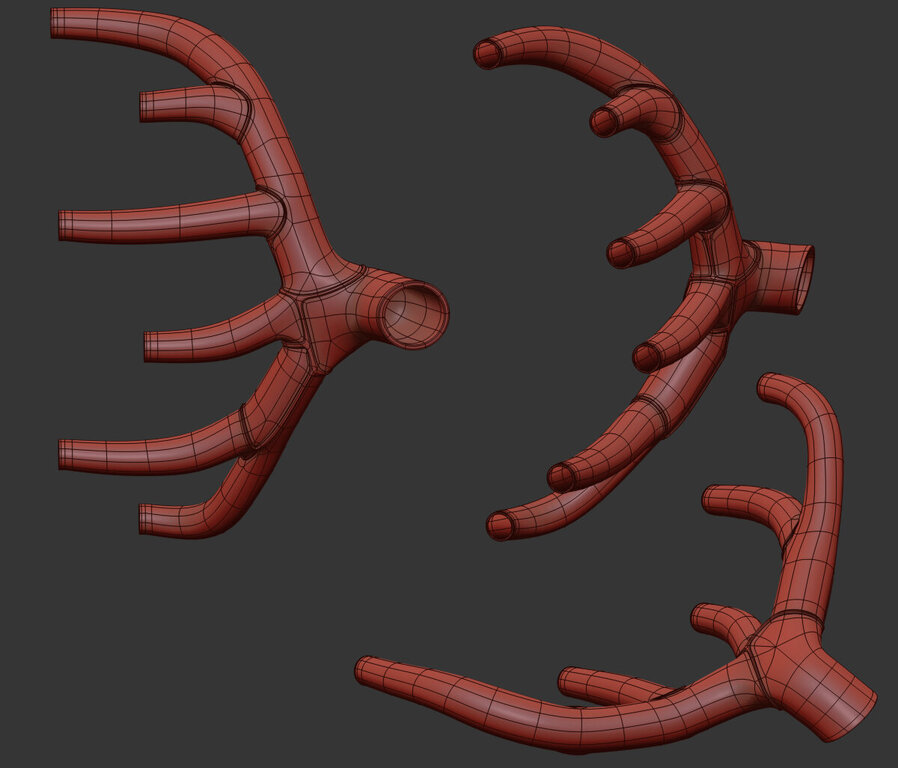Click the fourth tine opening on upper-right antler
Viewport: 898px width, 768px height.
[647, 356]
